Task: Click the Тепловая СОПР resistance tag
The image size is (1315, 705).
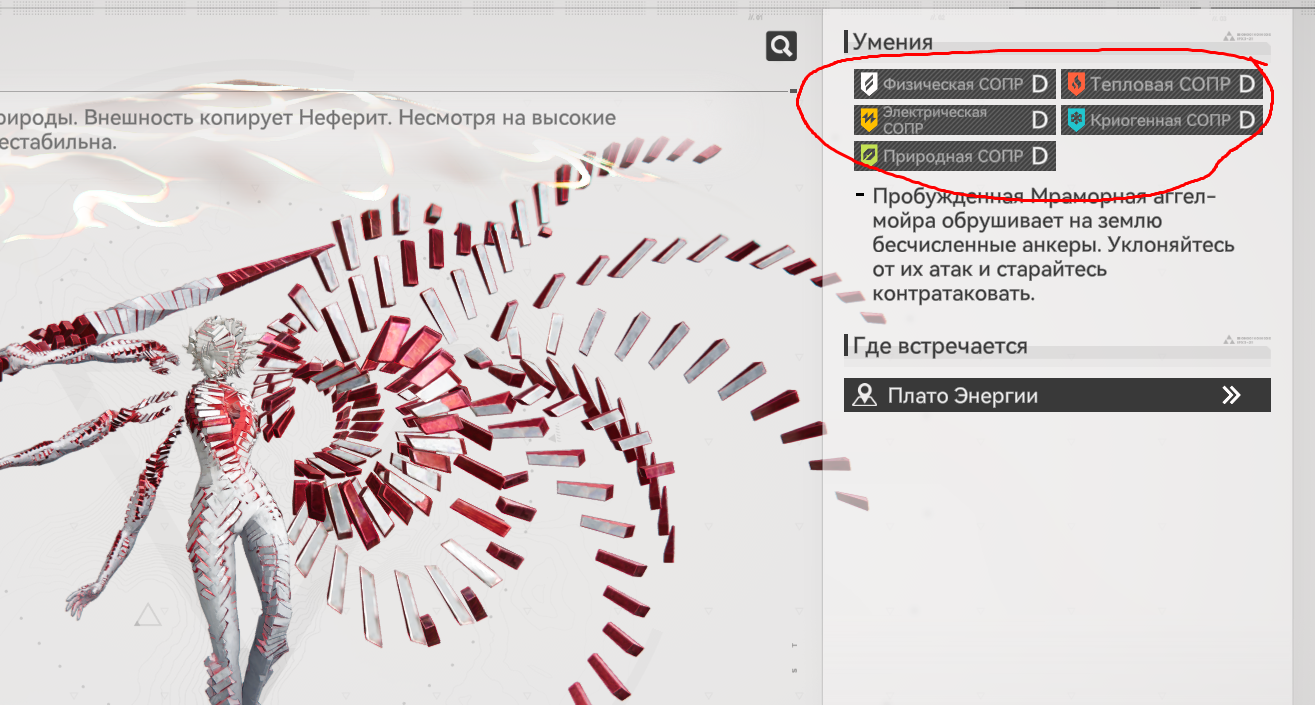Action: [x=1162, y=84]
